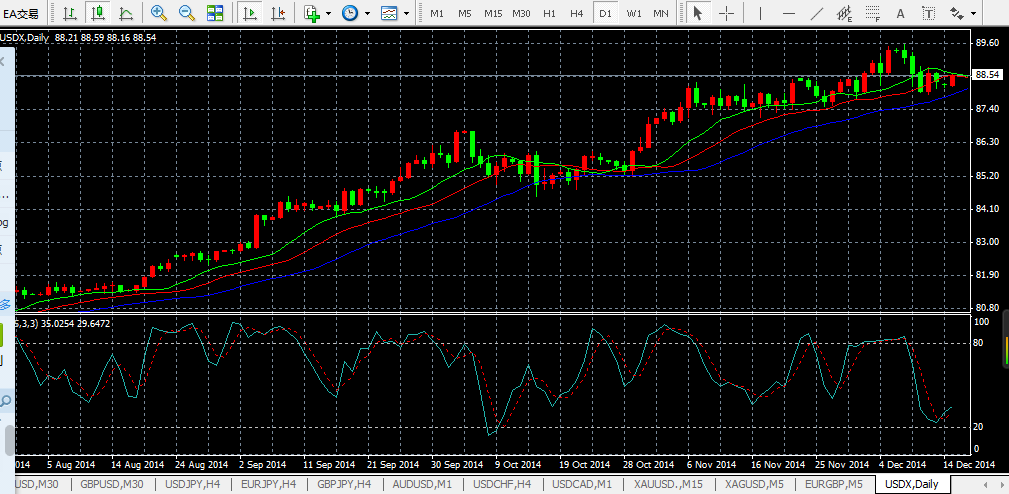This screenshot has width=1009, height=494.
Task: Open the add indicators list icon
Action: pyautogui.click(x=312, y=13)
